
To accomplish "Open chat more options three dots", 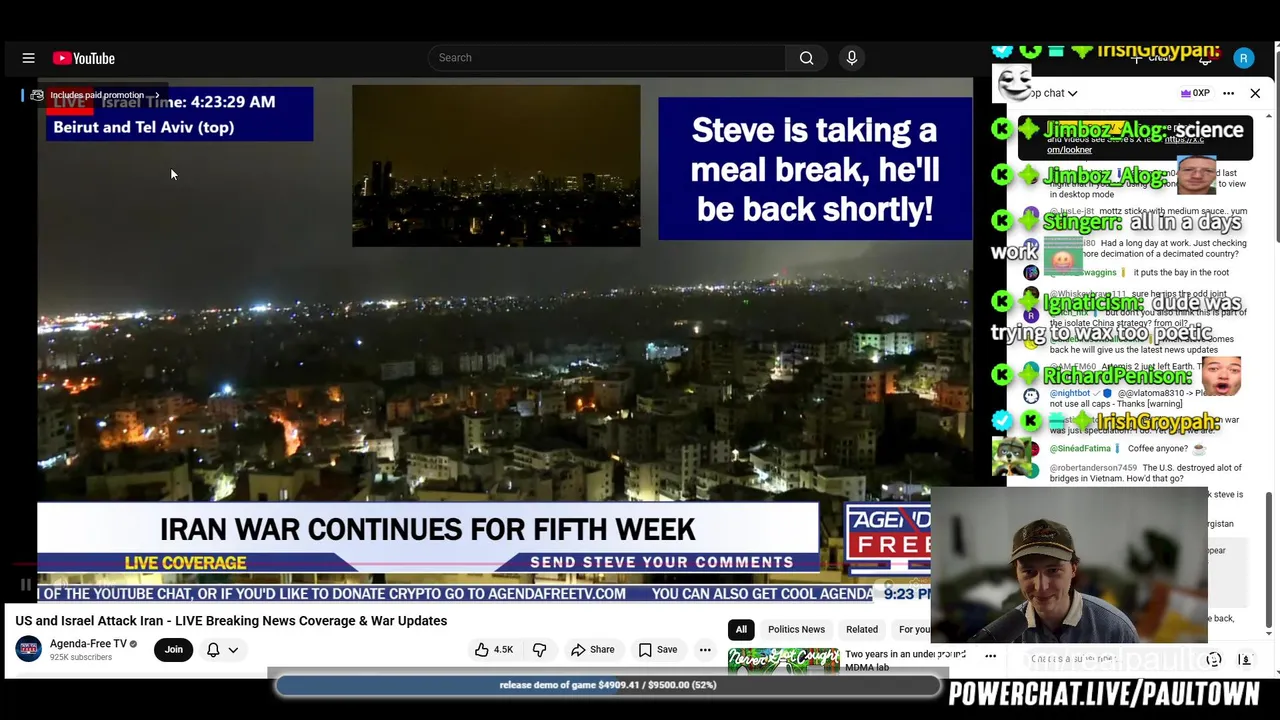I will pos(1228,93).
